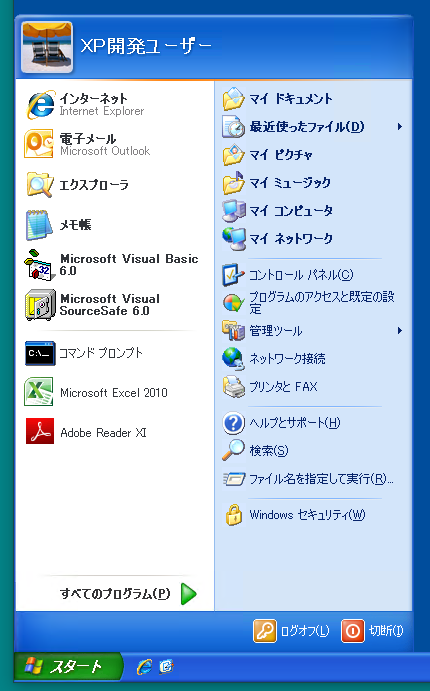Screen dimensions: 430x691
Task: Click Microsoft Visual SourceSafe 6.0 text
Action: pos(110,305)
